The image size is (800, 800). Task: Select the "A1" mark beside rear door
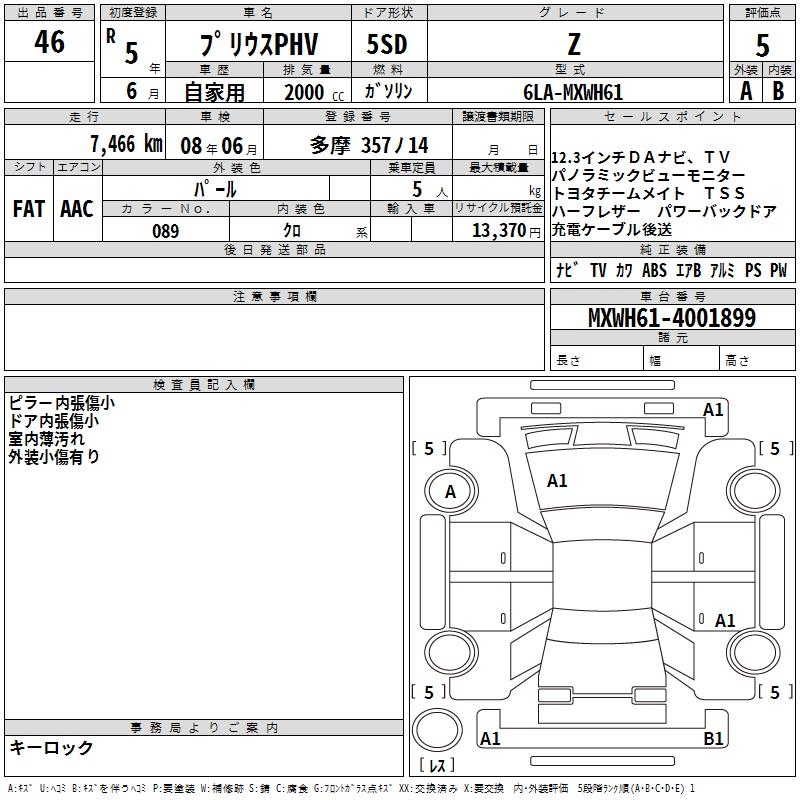tap(725, 621)
